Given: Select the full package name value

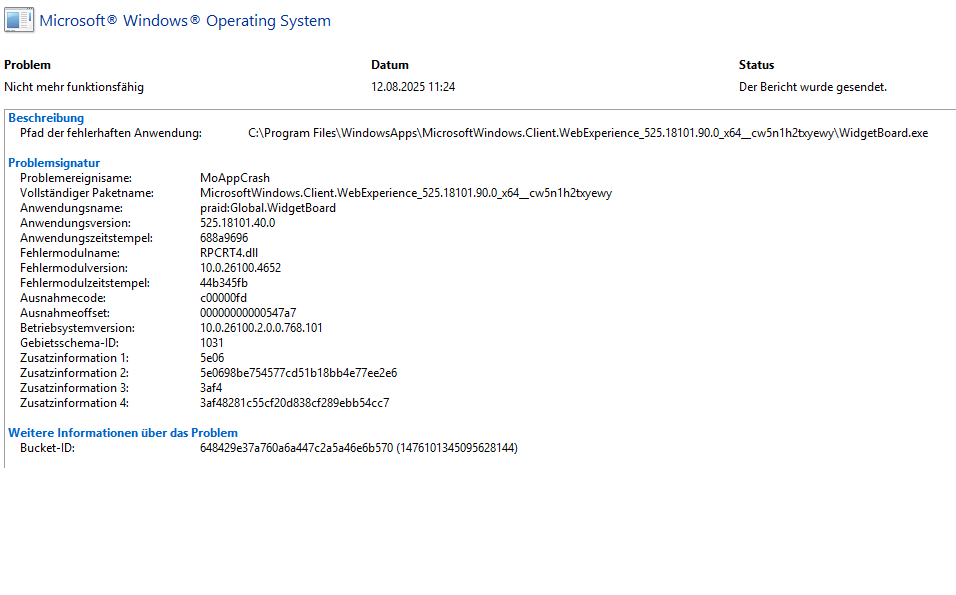Looking at the screenshot, I should click(405, 193).
